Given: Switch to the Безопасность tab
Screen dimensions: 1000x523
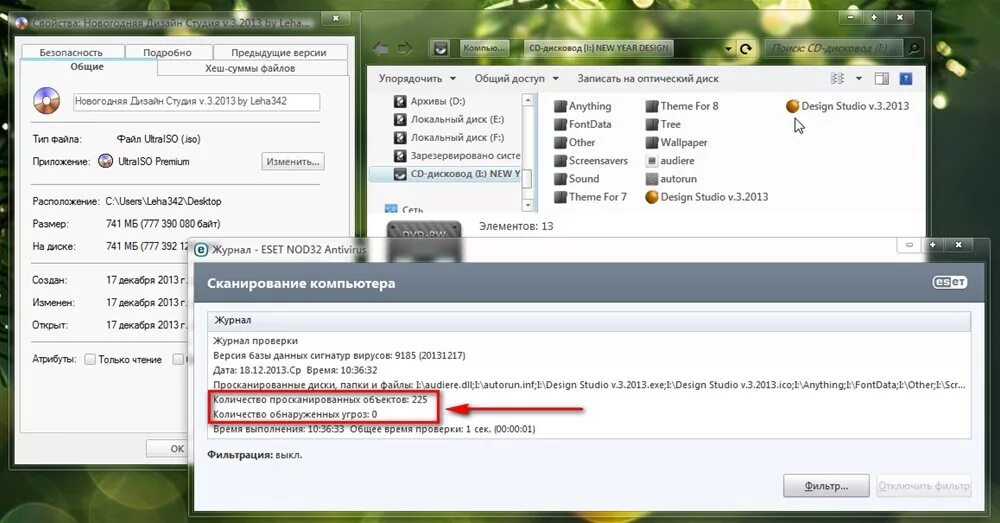Looking at the screenshot, I should 71,52.
